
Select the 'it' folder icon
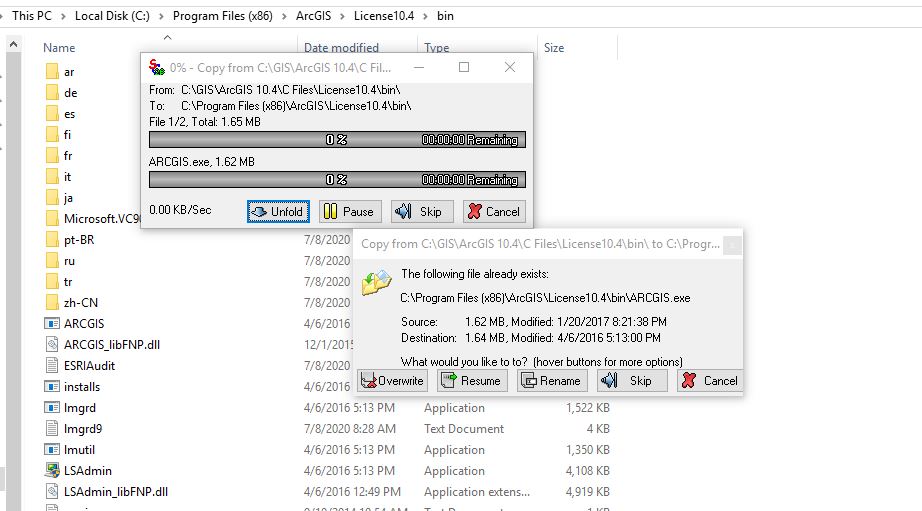pyautogui.click(x=52, y=177)
